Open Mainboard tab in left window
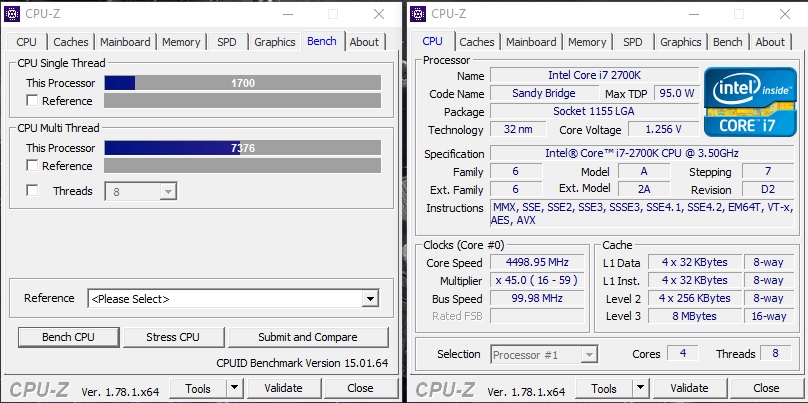Viewport: 808px width, 403px height. pos(125,42)
